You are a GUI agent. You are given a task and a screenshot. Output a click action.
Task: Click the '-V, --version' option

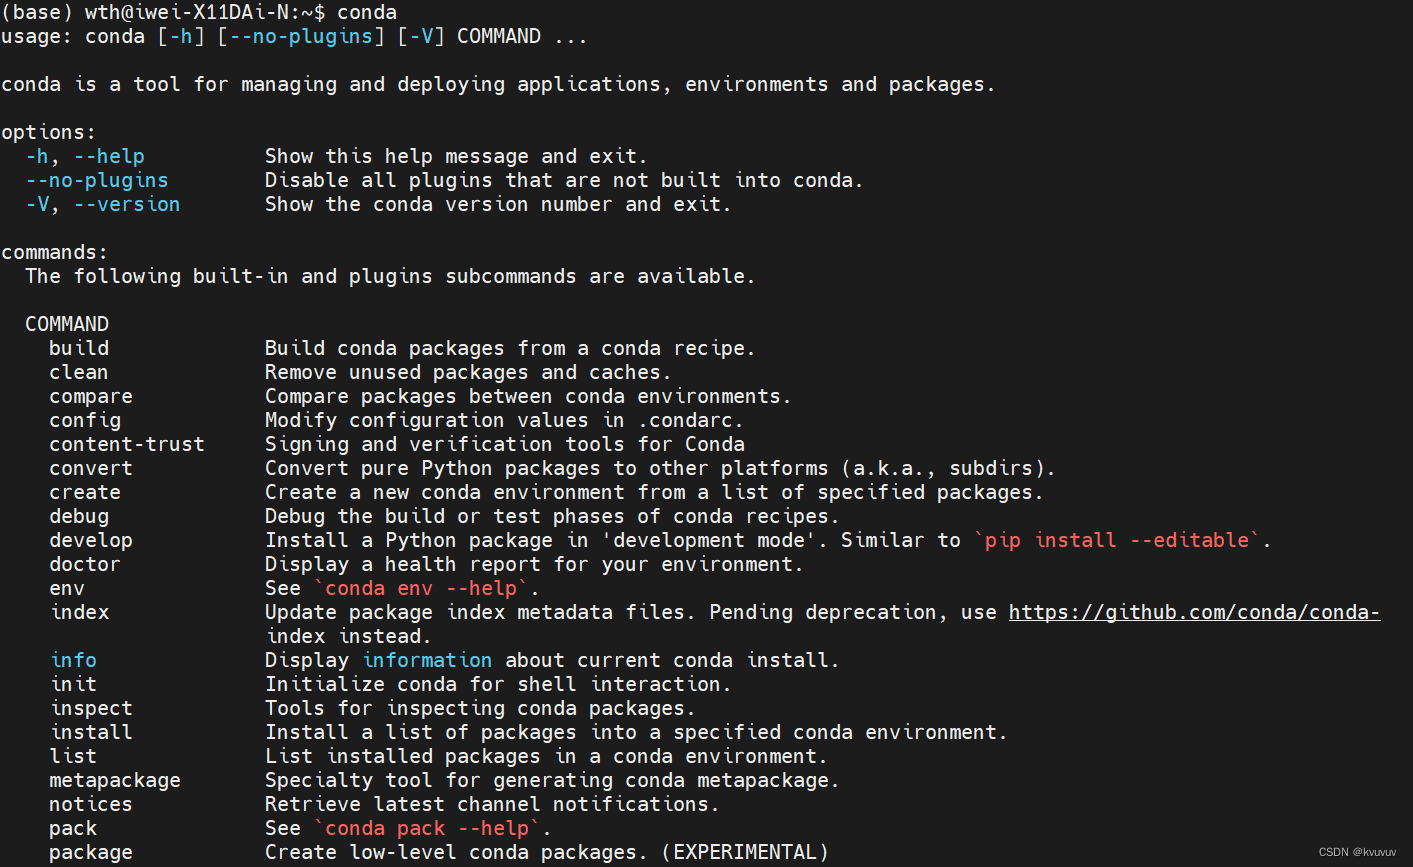[x=103, y=204]
